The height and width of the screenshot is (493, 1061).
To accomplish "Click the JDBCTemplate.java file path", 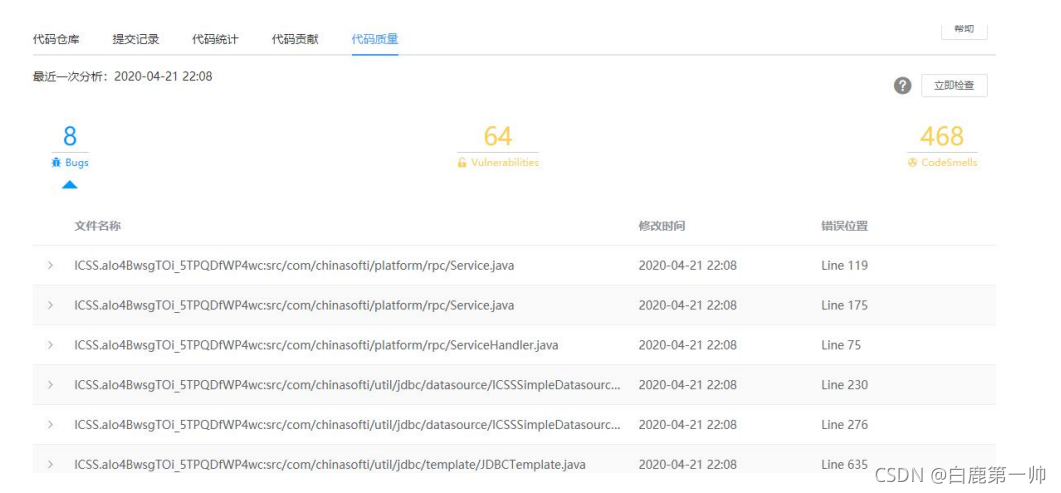I will coord(330,465).
